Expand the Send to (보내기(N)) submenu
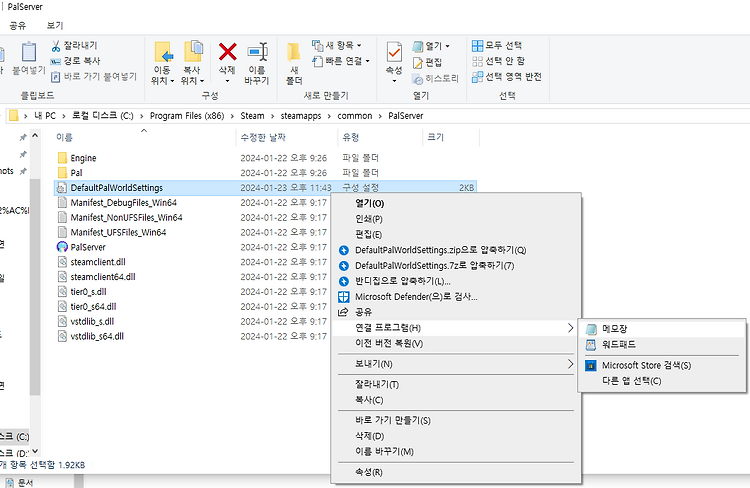This screenshot has height=488, width=750. tap(456, 364)
